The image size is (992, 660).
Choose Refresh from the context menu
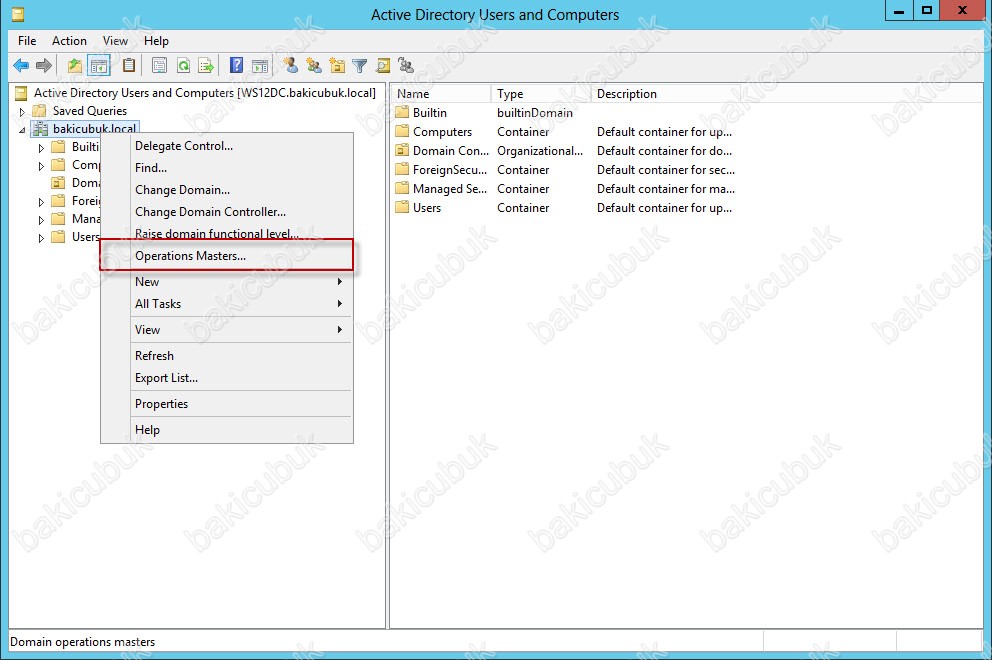(227, 356)
